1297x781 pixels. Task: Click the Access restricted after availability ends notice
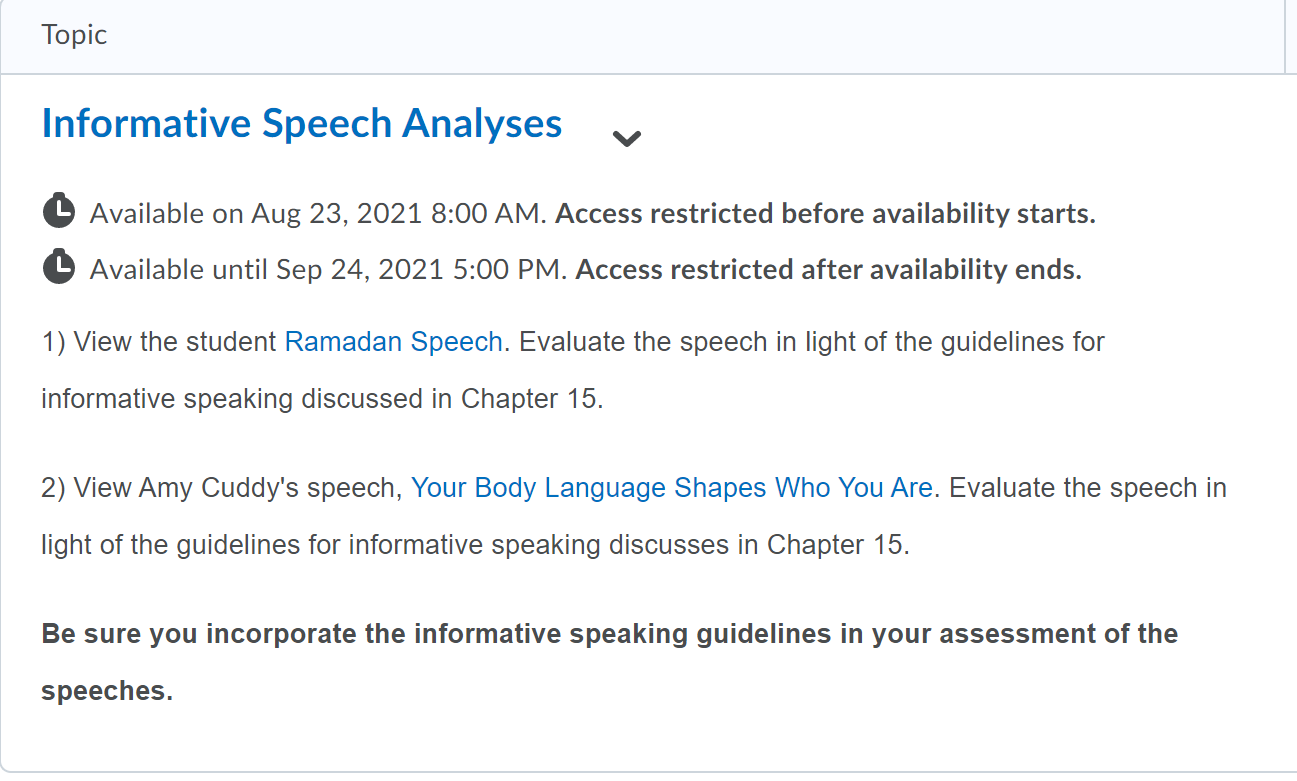[x=829, y=270]
